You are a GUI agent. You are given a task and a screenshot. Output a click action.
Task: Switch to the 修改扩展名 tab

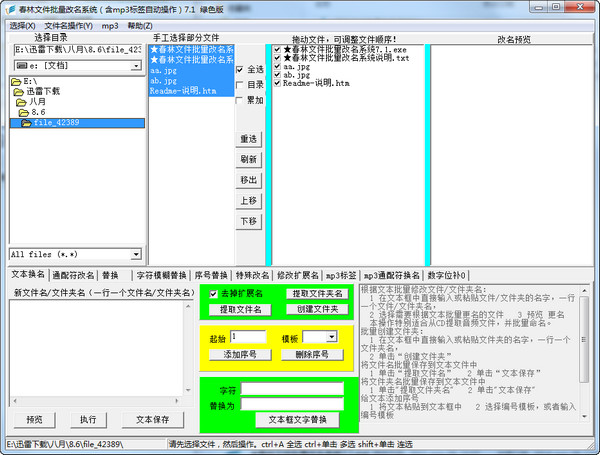(297, 275)
